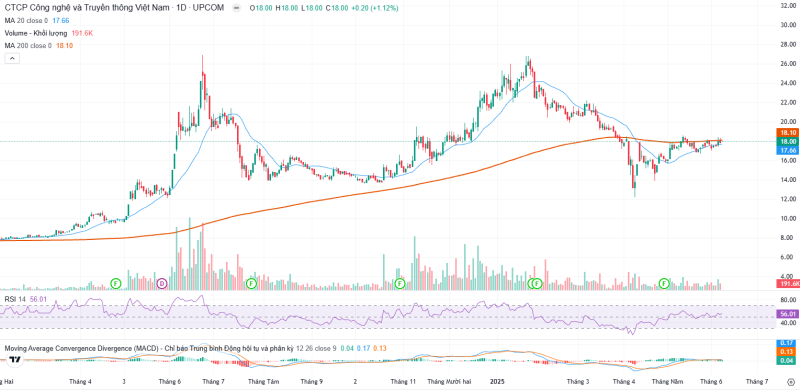
Task: Click the TradingView logo icon
Action: point(15,359)
